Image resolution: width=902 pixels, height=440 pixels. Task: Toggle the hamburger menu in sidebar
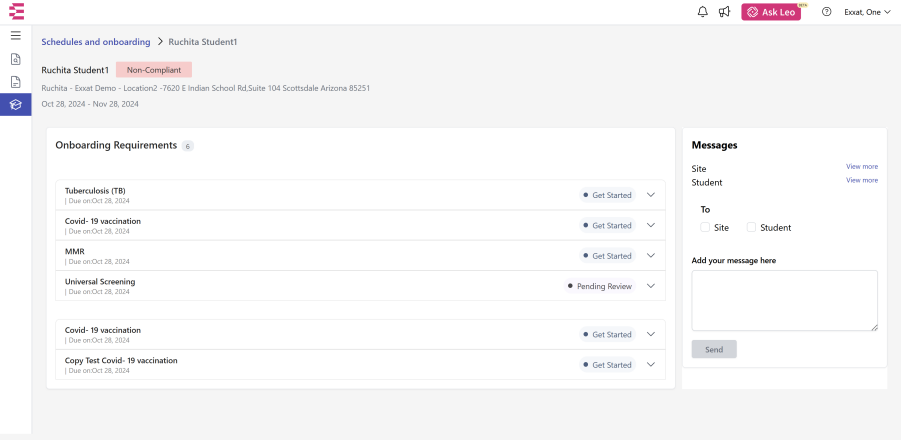[x=16, y=36]
